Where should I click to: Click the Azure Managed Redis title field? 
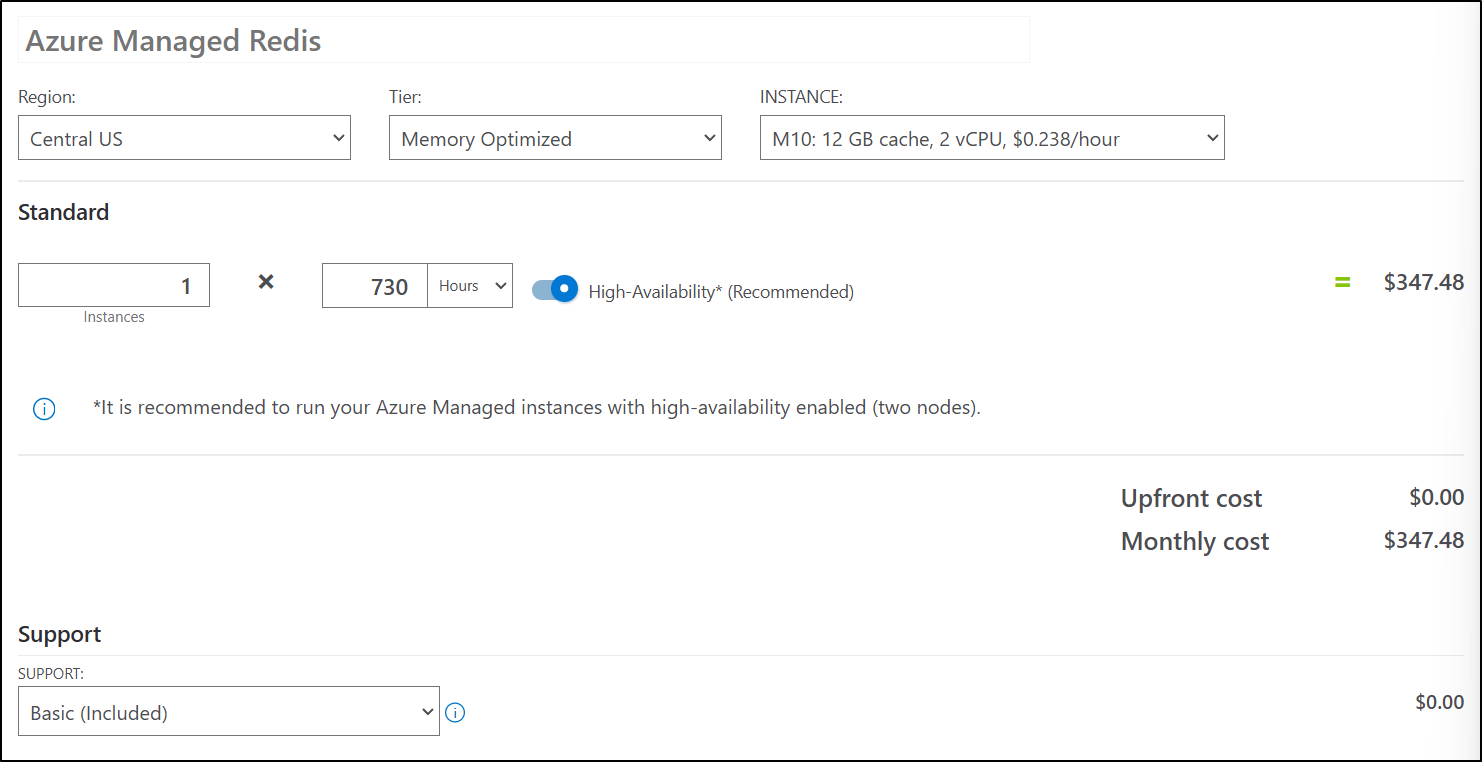pyautogui.click(x=524, y=40)
